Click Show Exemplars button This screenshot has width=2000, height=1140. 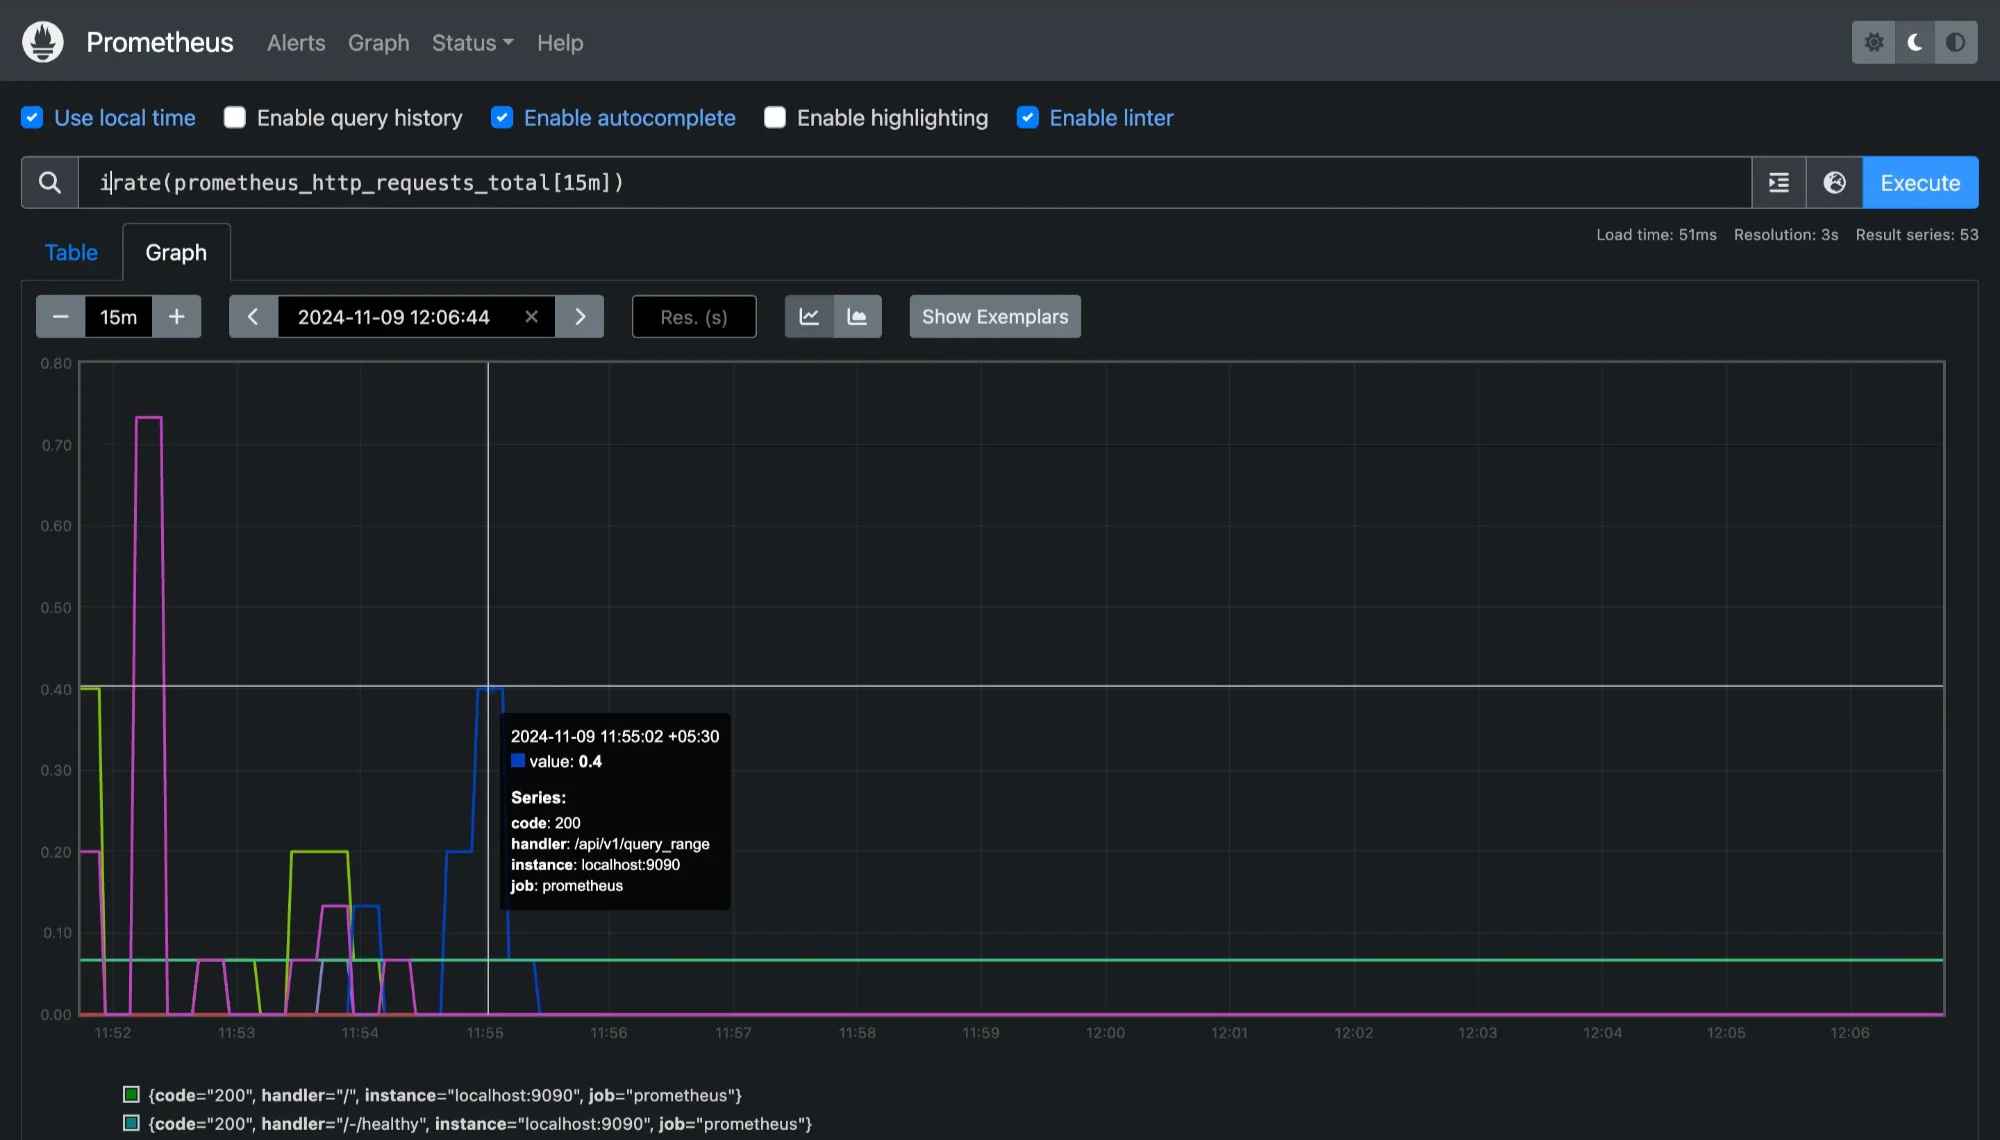click(995, 317)
